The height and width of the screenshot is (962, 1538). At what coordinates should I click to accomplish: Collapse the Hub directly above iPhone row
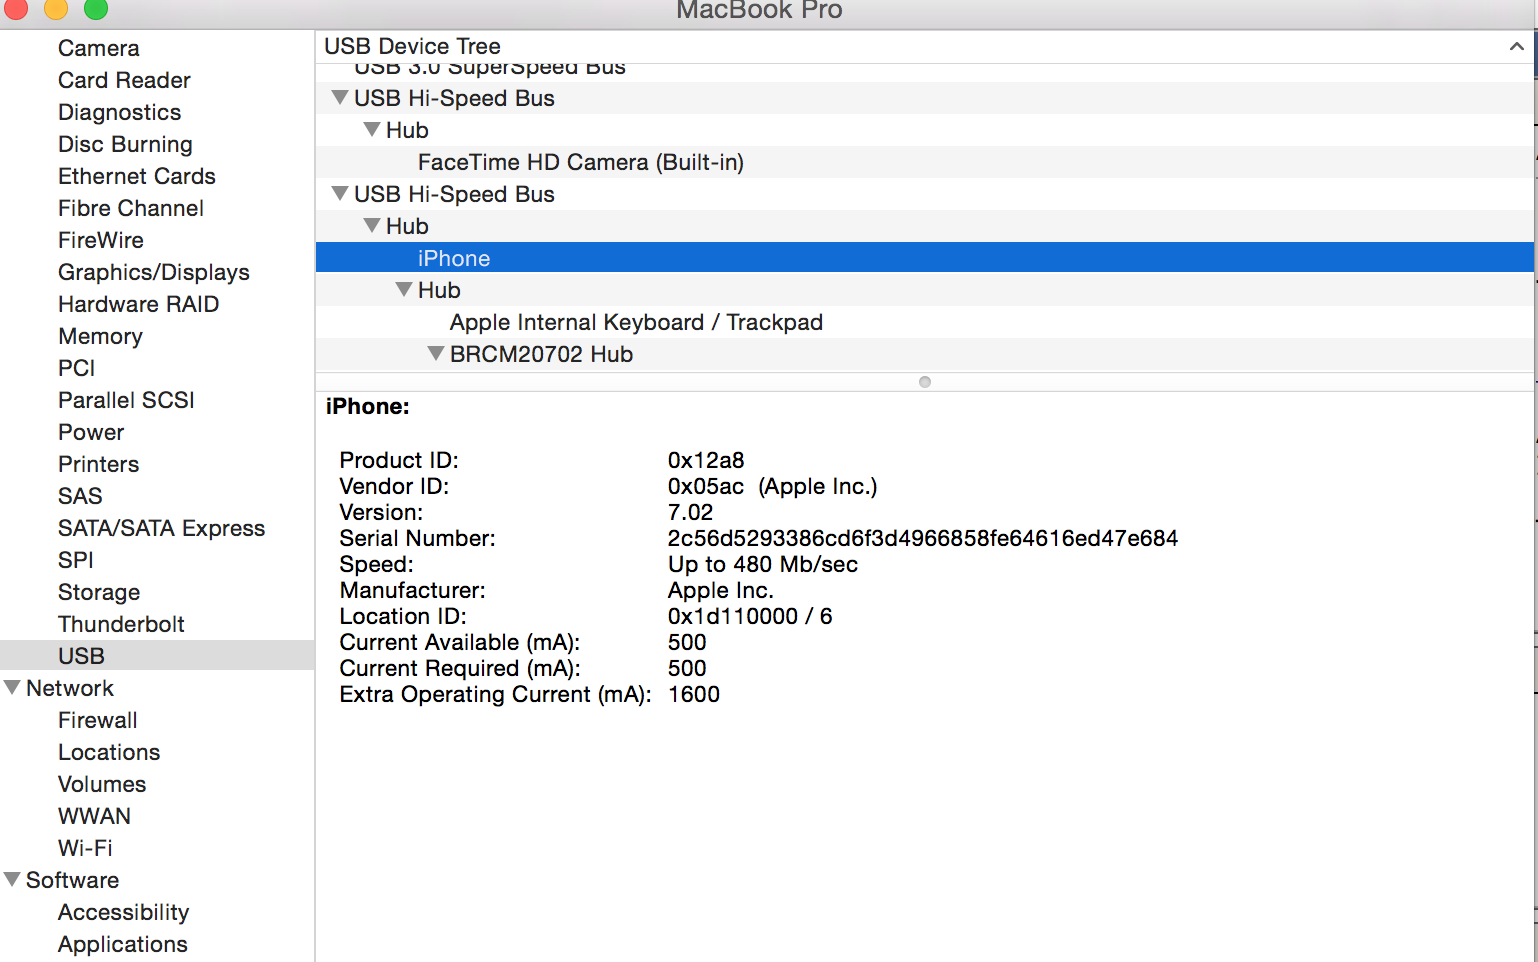pos(372,226)
